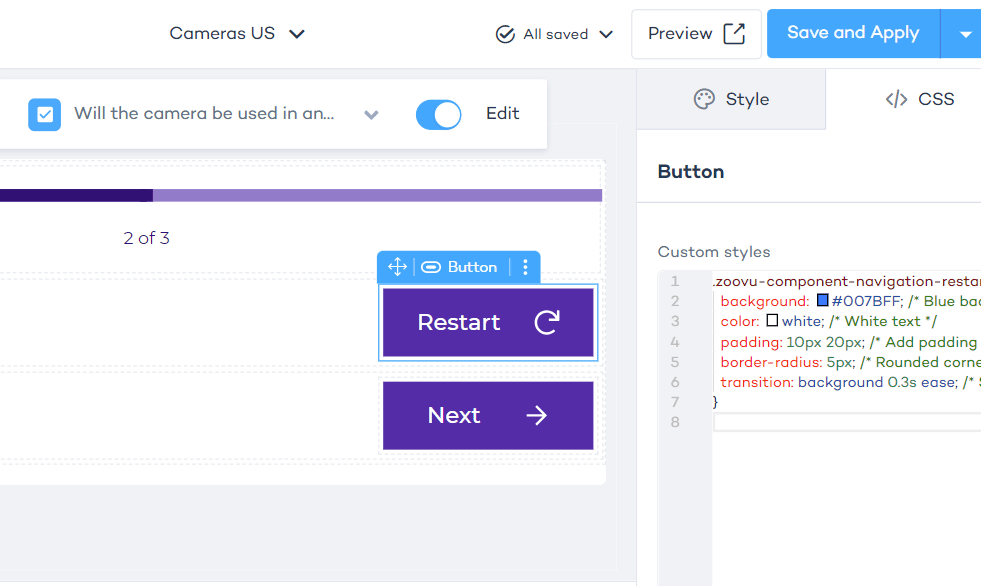Click the link icon beside Button label
Image resolution: width=981 pixels, height=586 pixels.
(431, 267)
